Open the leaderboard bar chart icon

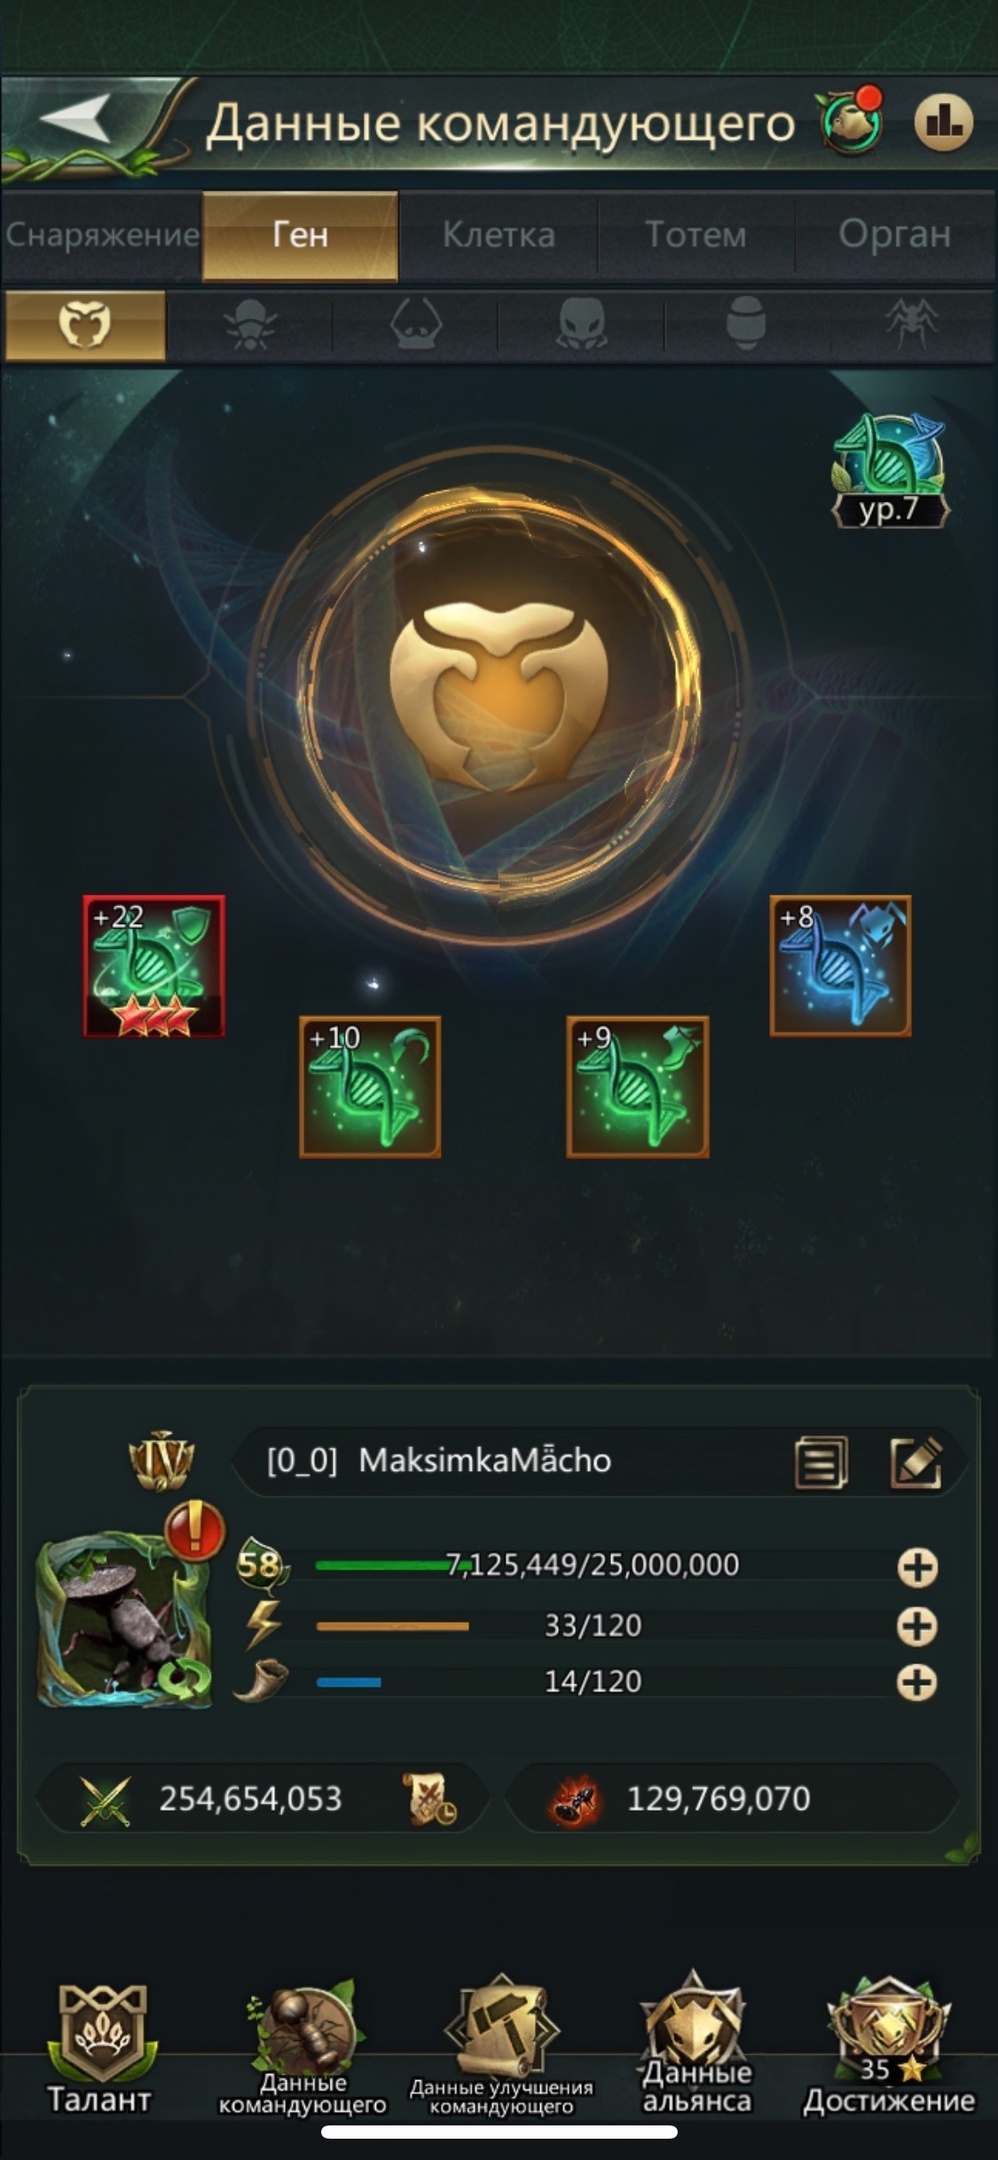(943, 122)
